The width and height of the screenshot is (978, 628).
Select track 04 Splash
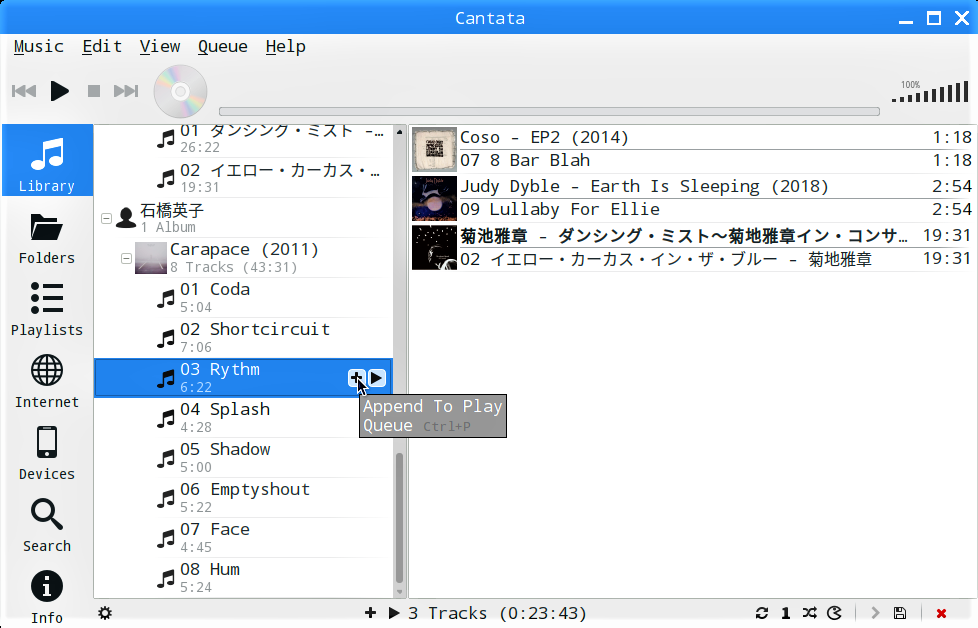coord(243,418)
